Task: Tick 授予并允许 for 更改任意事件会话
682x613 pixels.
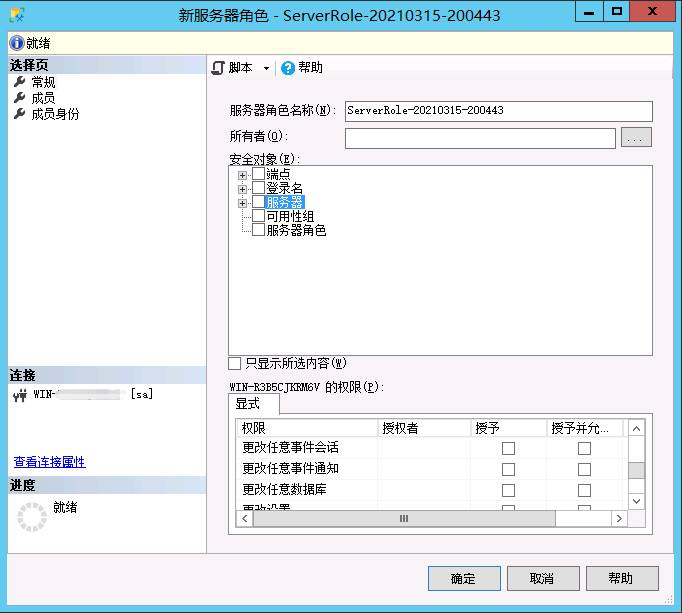Action: pyautogui.click(x=584, y=449)
